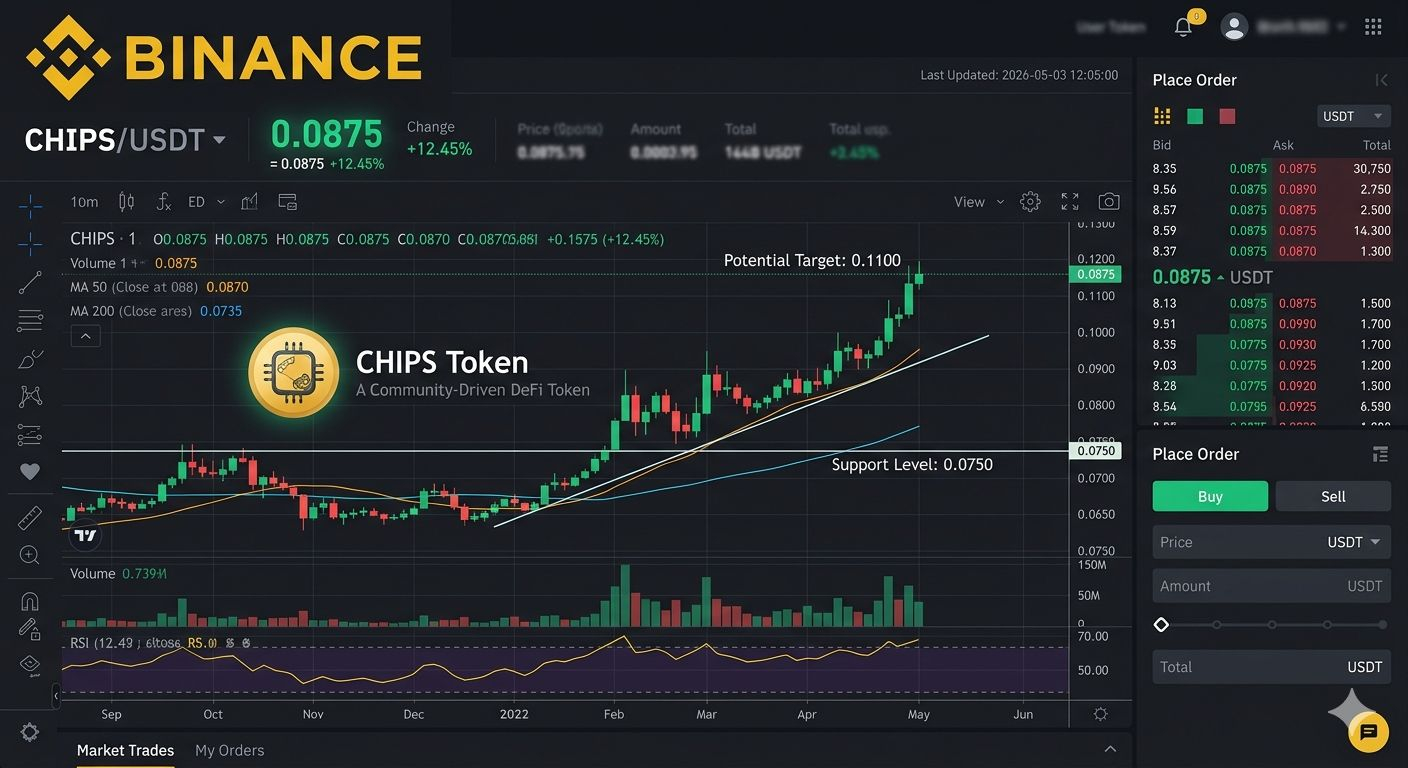Select the top crosshair cursor tool
Screen dimensions: 1408x768
coord(30,207)
